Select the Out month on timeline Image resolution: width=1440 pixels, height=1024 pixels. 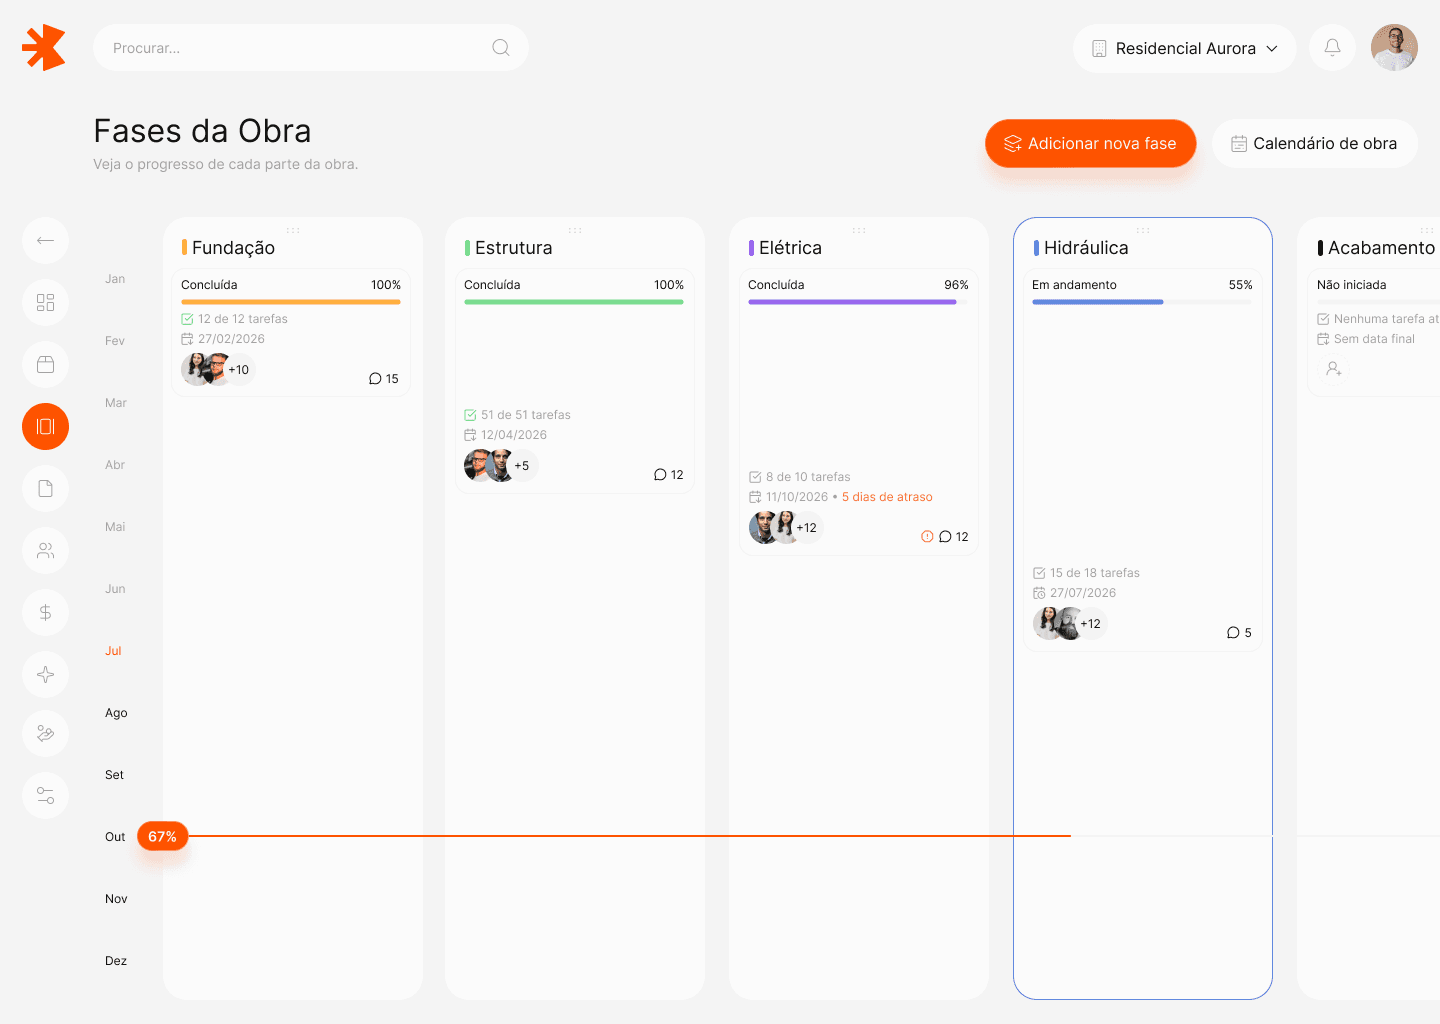[115, 837]
